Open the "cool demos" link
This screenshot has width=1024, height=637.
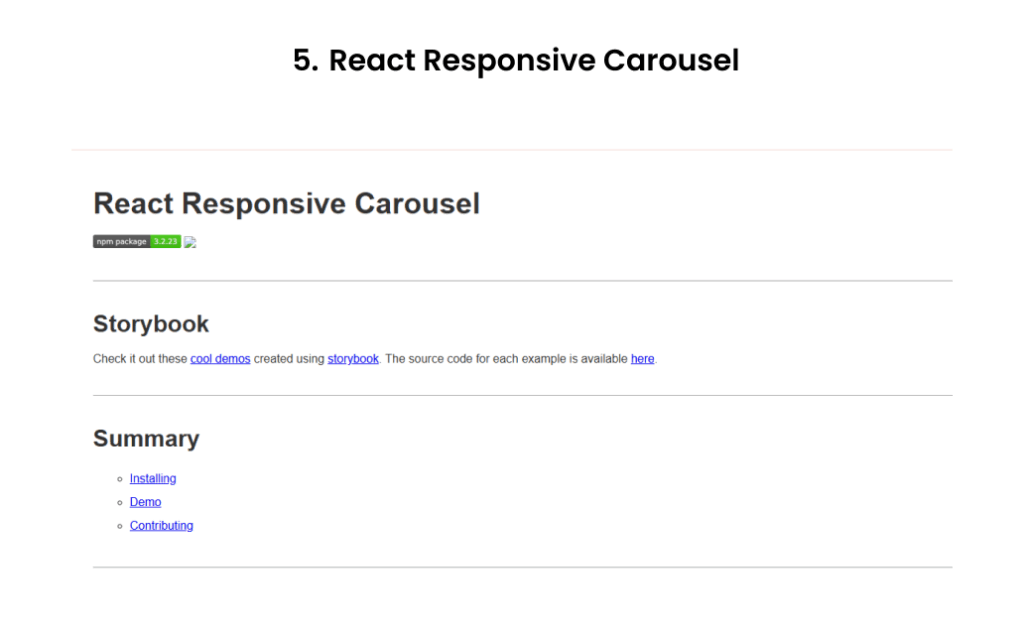(x=220, y=359)
